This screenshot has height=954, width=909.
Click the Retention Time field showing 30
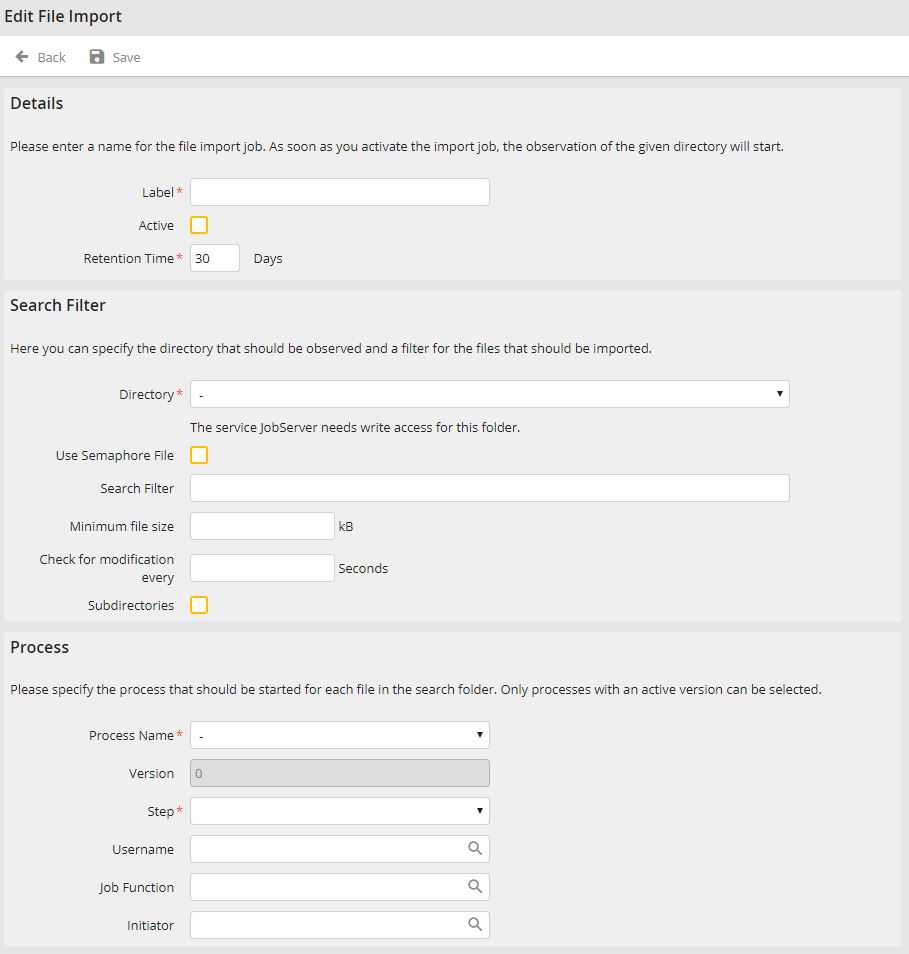(x=215, y=258)
